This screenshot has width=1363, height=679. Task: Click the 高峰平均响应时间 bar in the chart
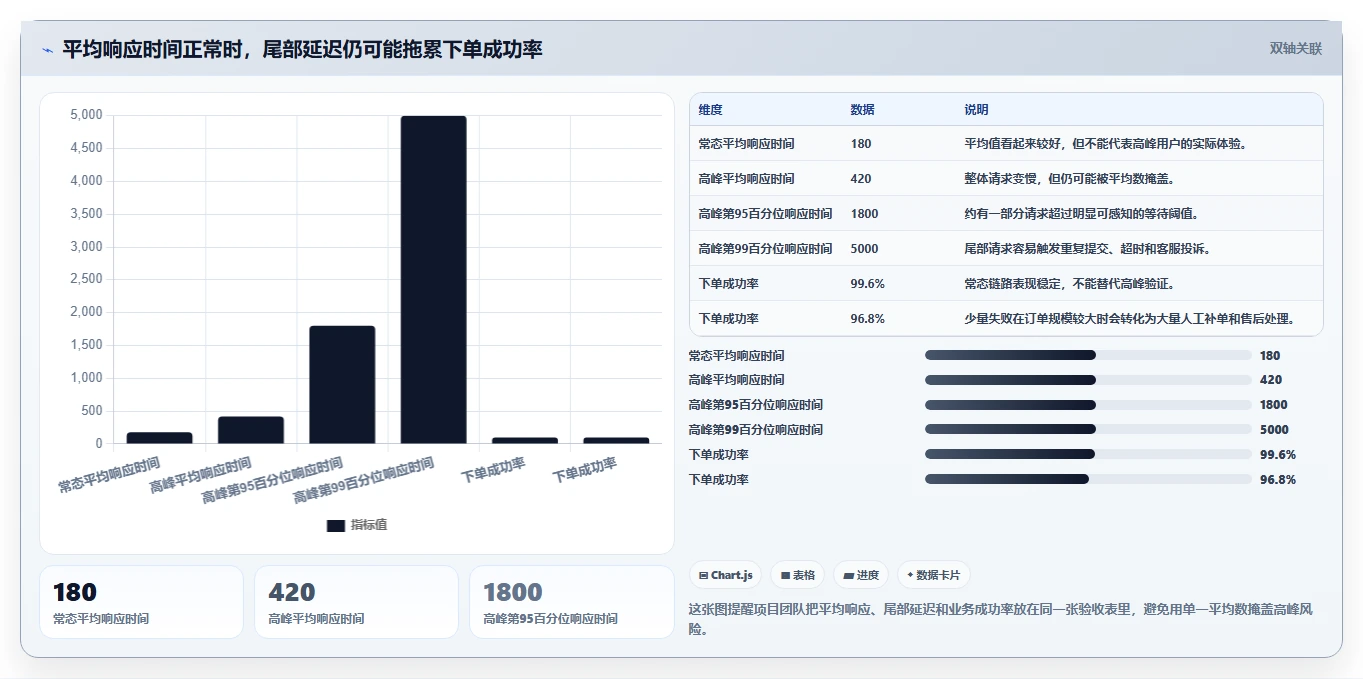tap(251, 429)
